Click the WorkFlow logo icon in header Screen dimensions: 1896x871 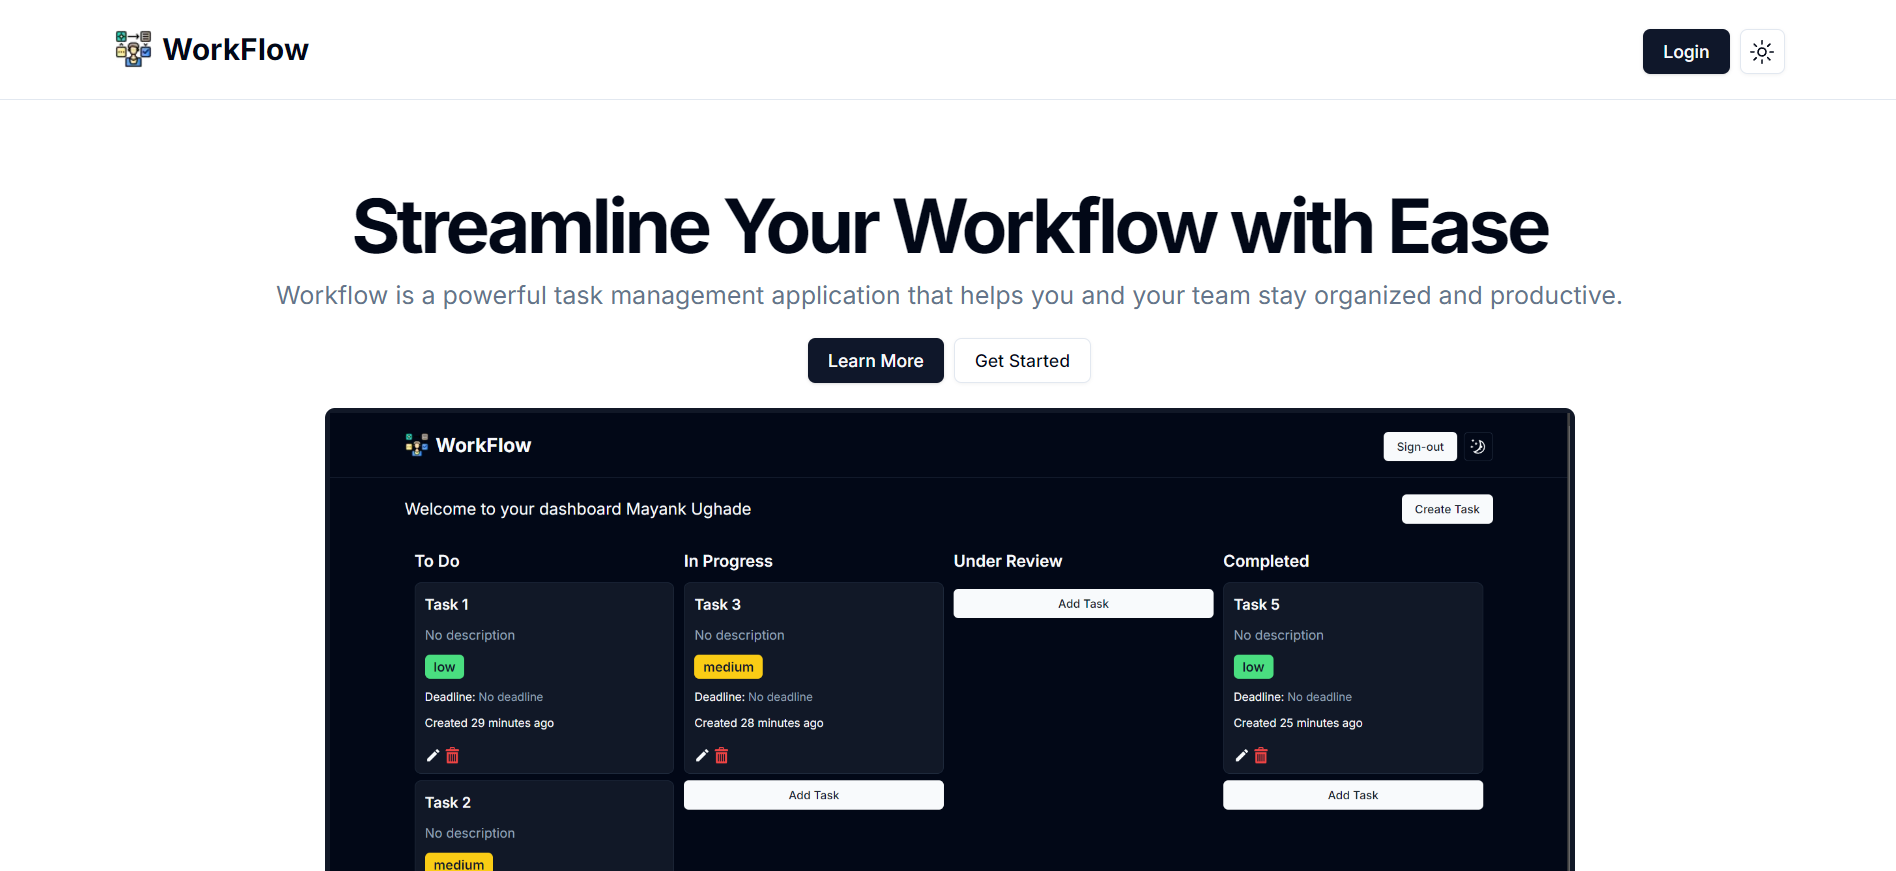[133, 49]
